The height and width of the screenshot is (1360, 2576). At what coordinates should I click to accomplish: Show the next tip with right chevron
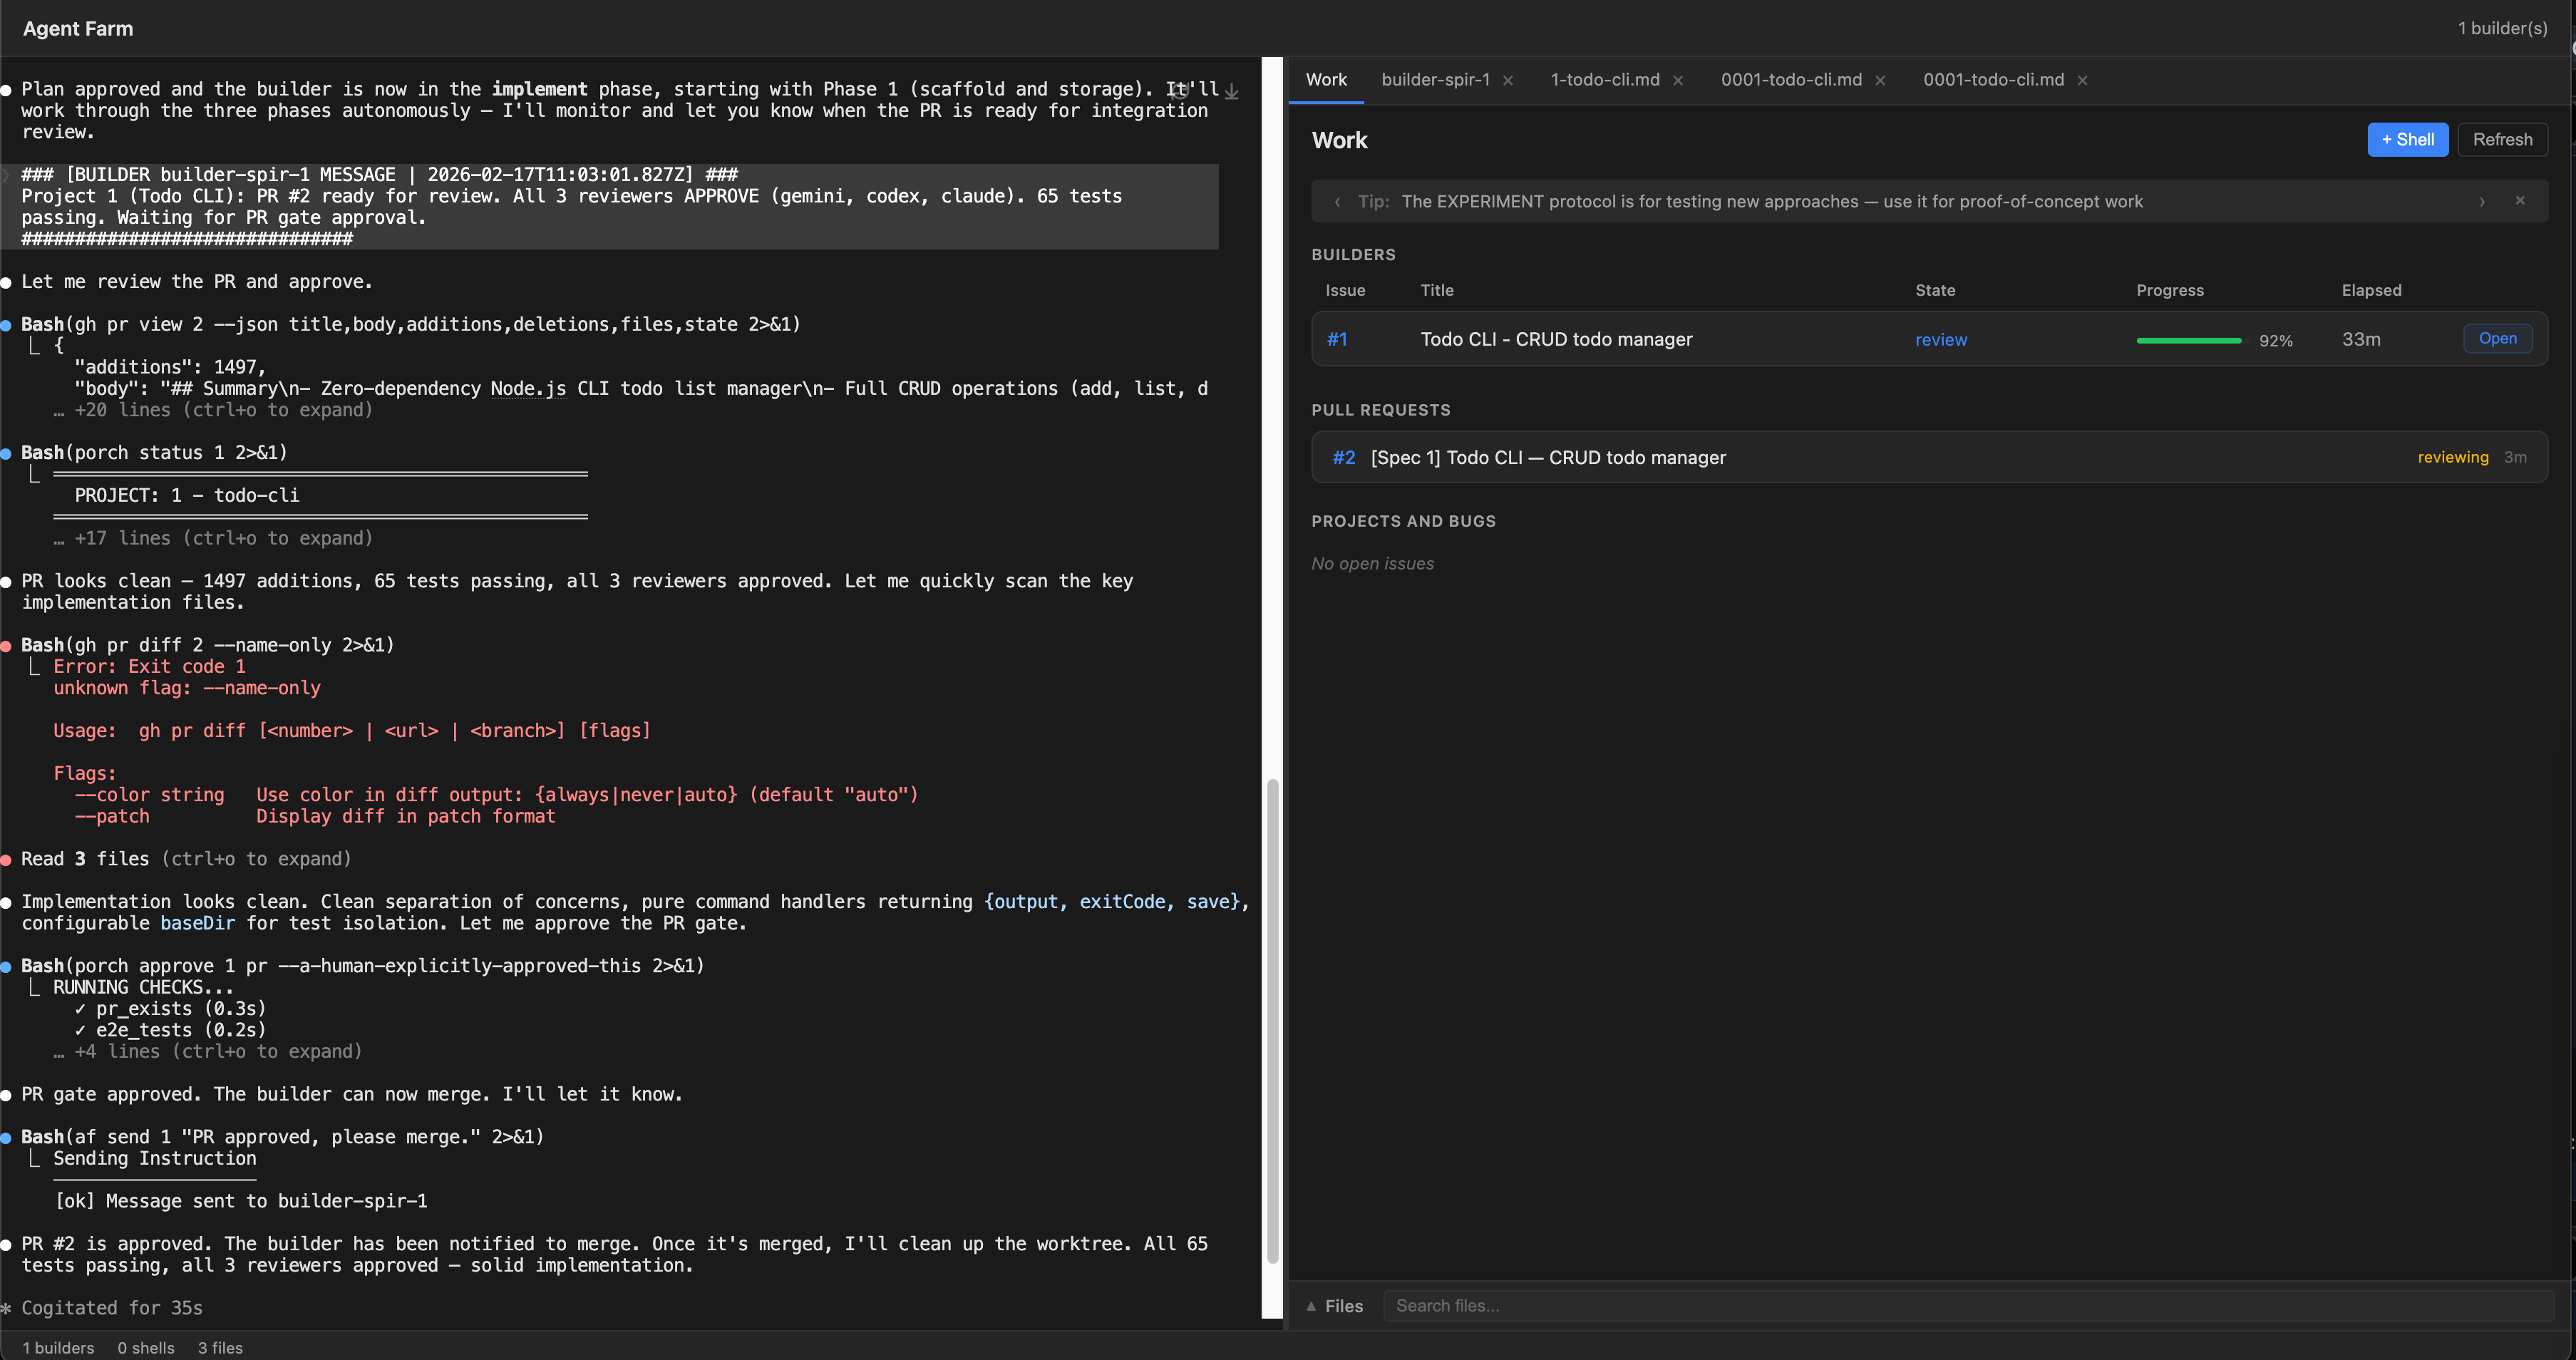[2482, 202]
